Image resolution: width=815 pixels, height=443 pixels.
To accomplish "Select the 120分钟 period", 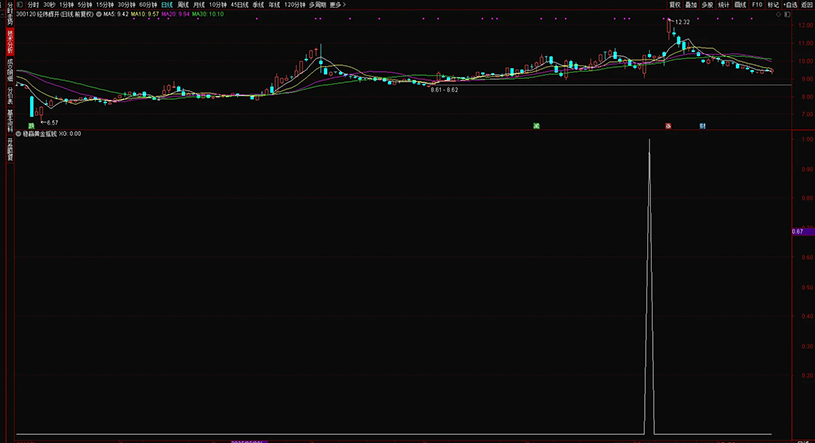I will coord(295,5).
